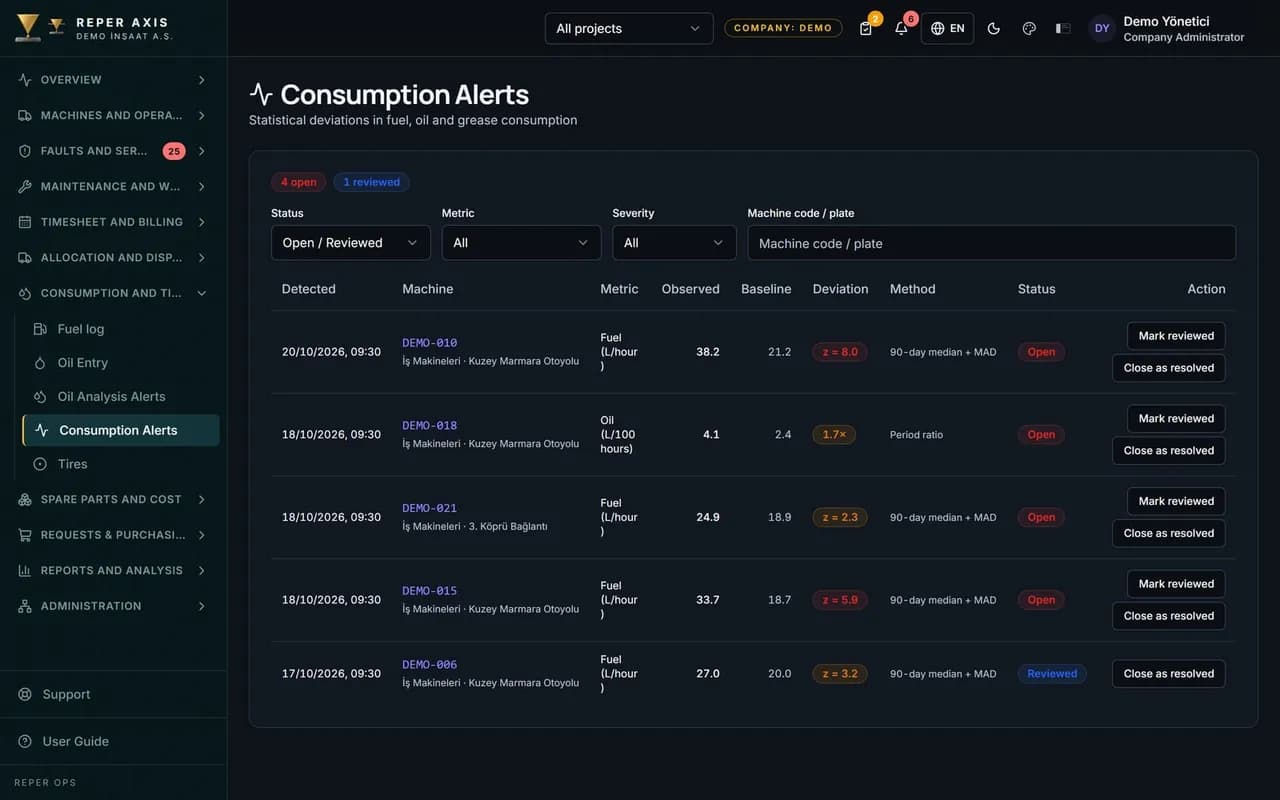Screen dimensions: 1280x800
Task: Click the Fuel log pump icon
Action: (x=40, y=329)
